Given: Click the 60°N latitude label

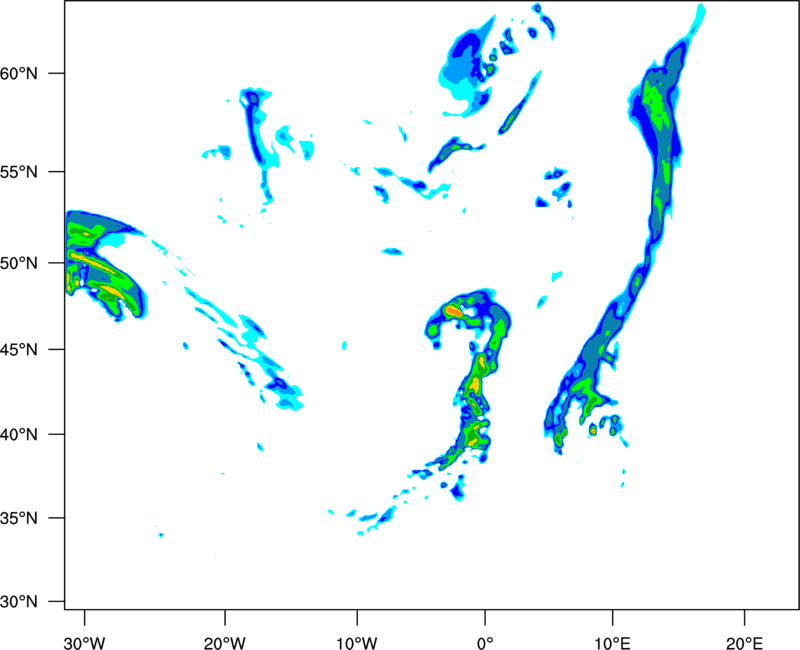Looking at the screenshot, I should (x=19, y=73).
